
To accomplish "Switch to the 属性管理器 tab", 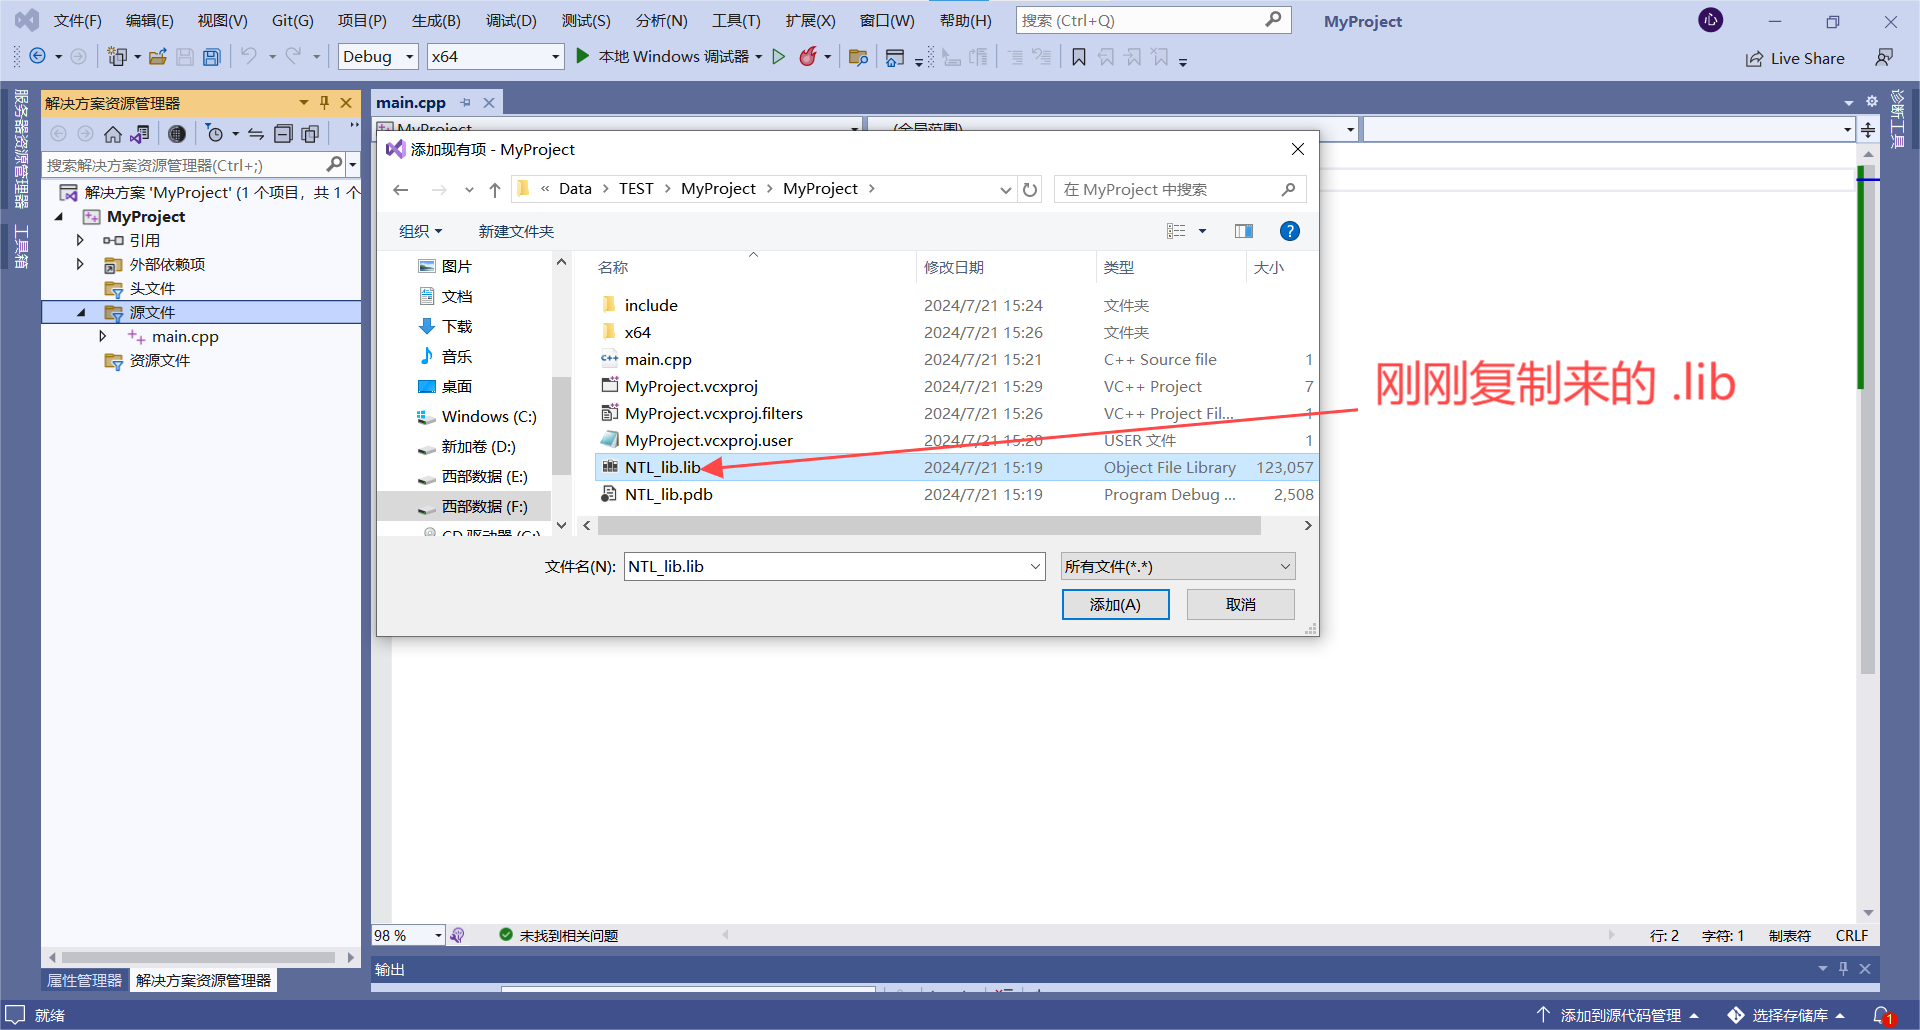I will point(84,980).
